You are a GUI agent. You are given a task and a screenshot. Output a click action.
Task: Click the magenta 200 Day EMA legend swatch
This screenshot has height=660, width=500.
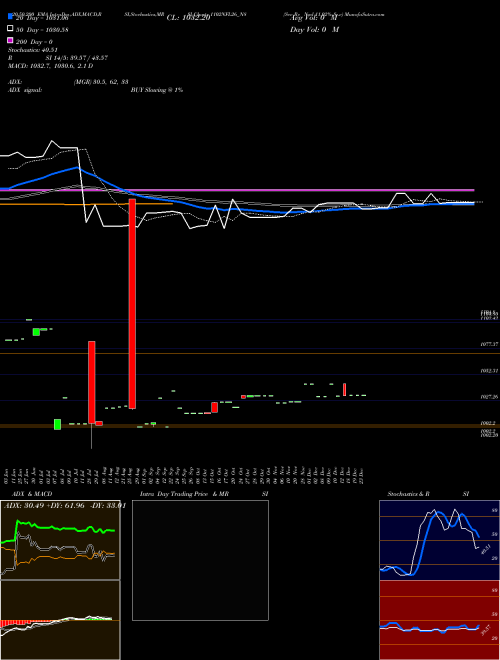[11, 40]
